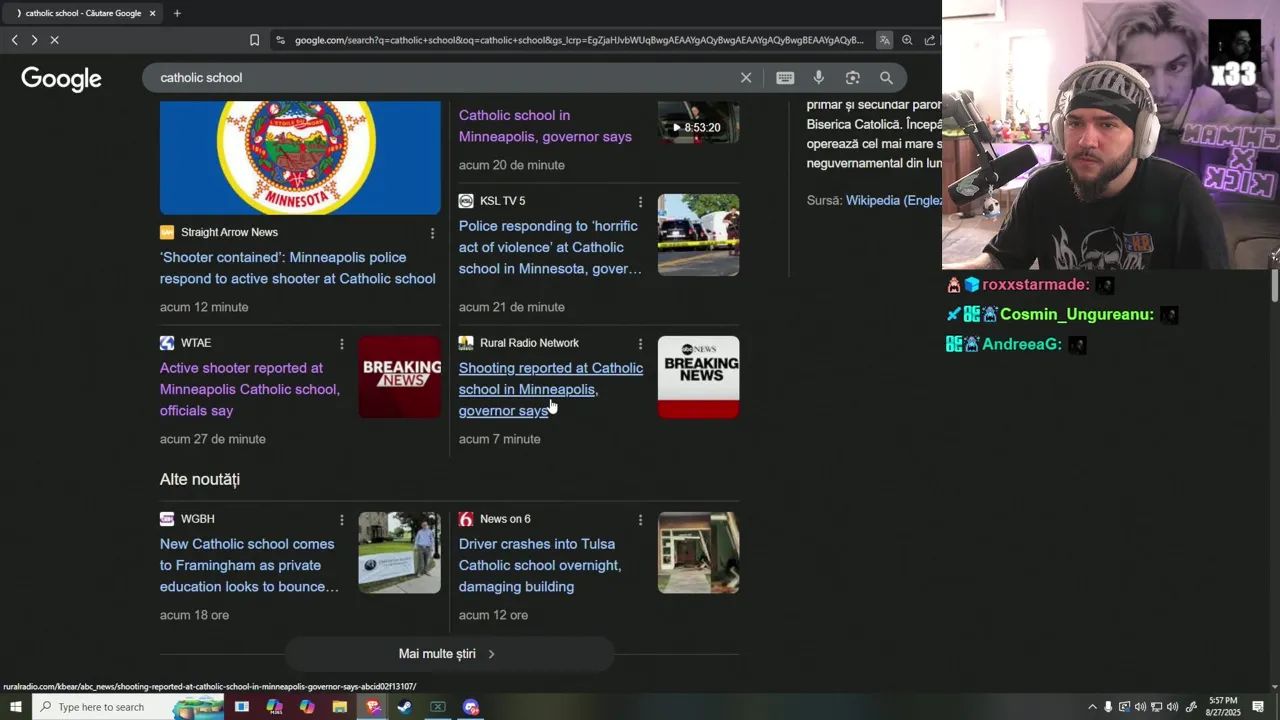This screenshot has height=720, width=1280.
Task: Open more options for Straight Arrow News story
Action: 432,233
